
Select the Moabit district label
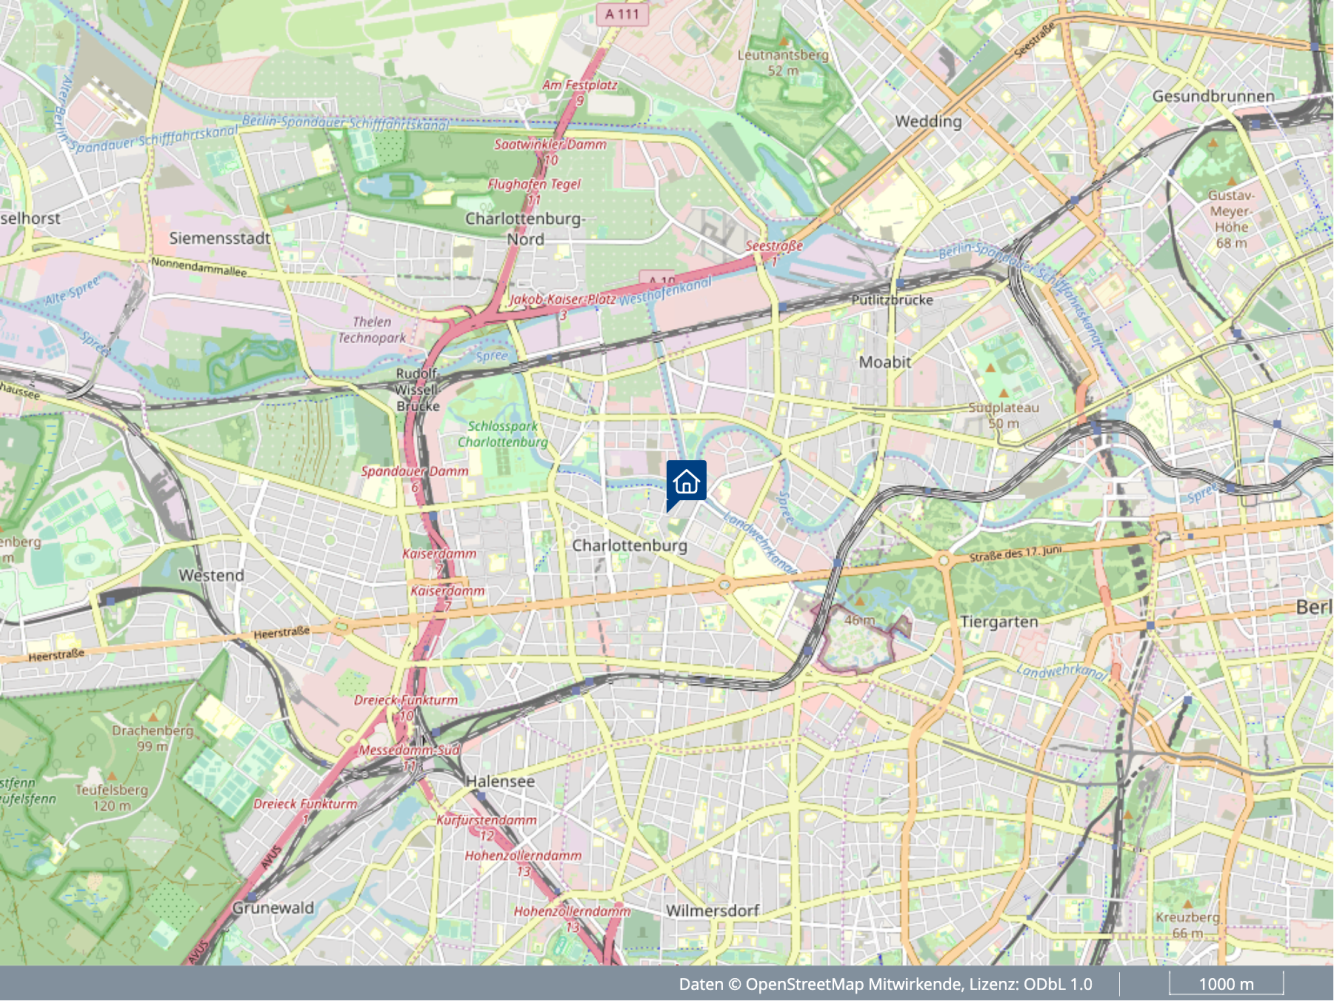click(x=884, y=362)
